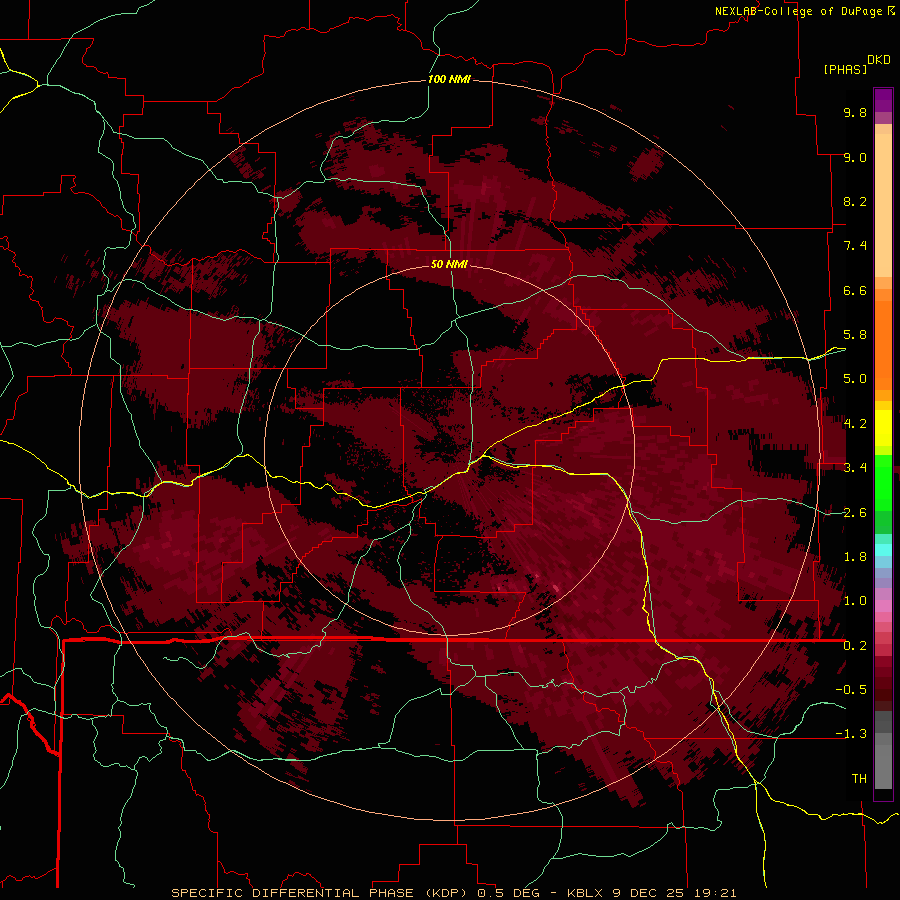Click the 2.6 legend value
Screen dimensions: 900x900
[x=855, y=513]
